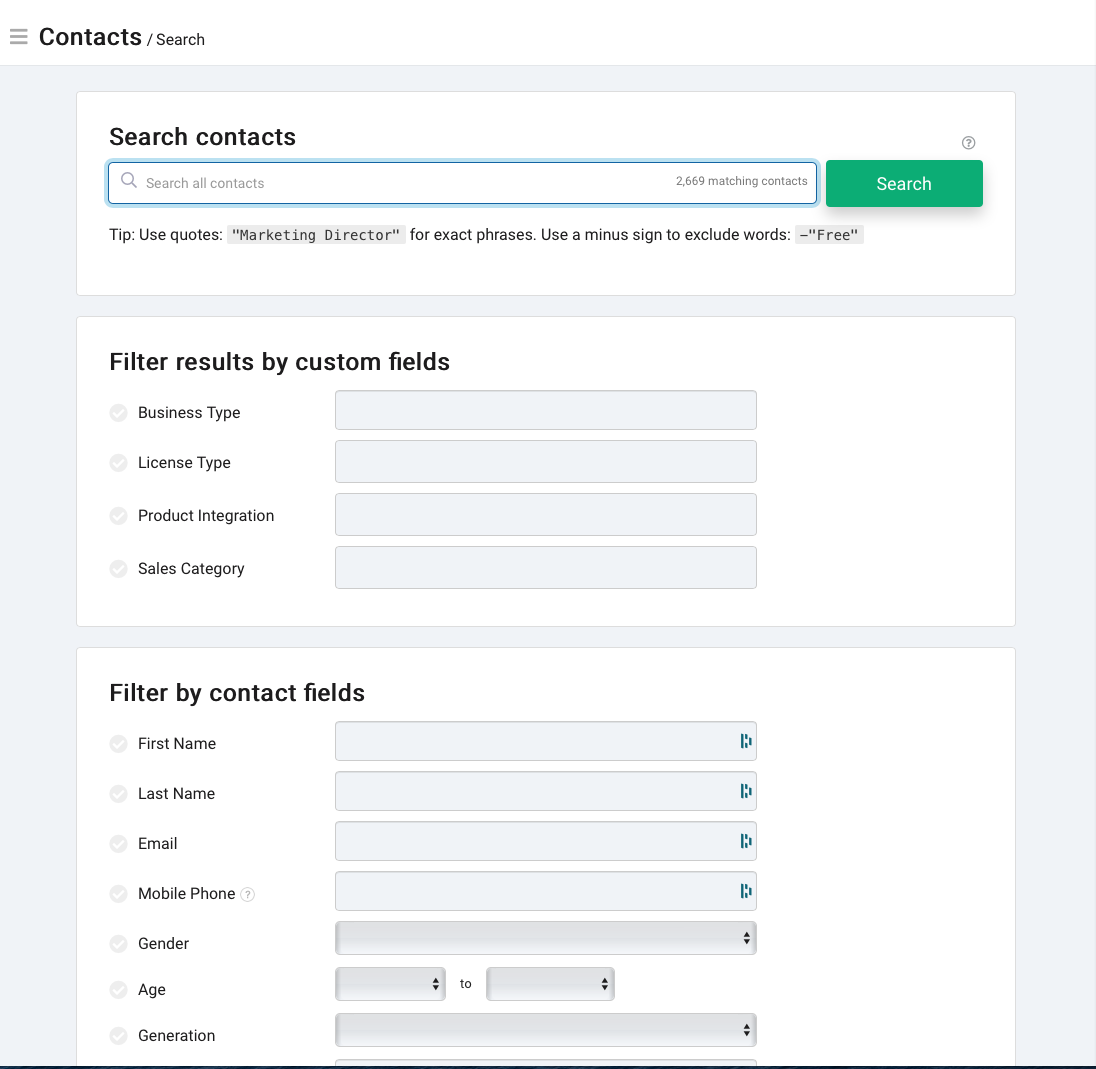Go to Contacts via the breadcrumb heading

[x=90, y=37]
